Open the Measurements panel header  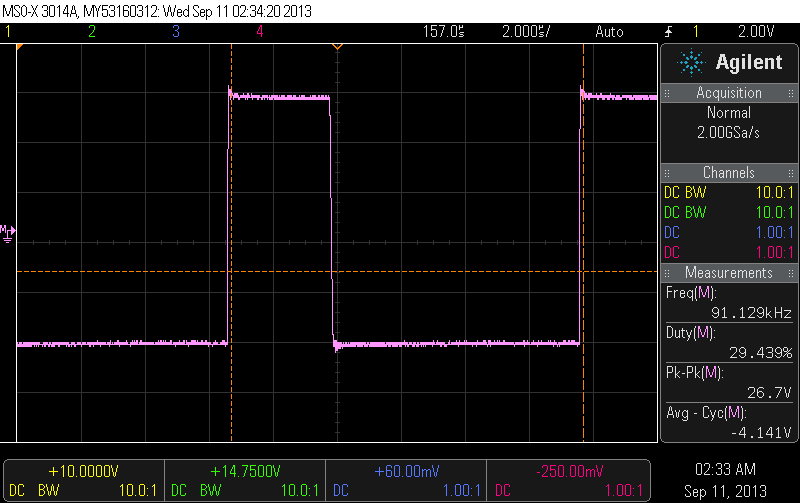(x=729, y=273)
